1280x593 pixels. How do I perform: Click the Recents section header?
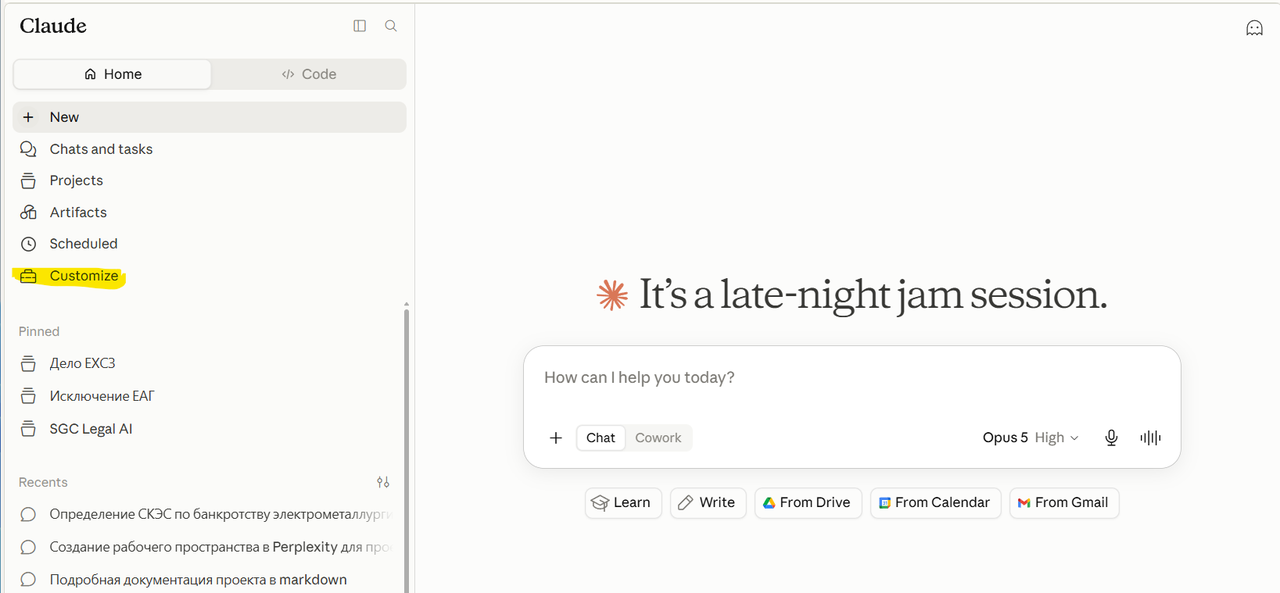43,482
